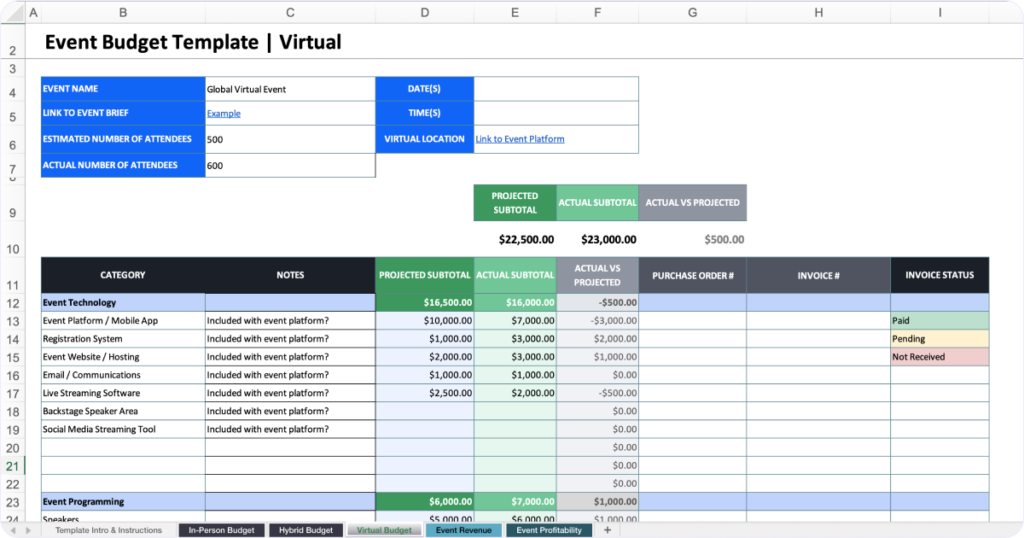Viewport: 1024px width, 538px height.
Task: Click the sheet tab scroll arrows
Action: pos(20,530)
